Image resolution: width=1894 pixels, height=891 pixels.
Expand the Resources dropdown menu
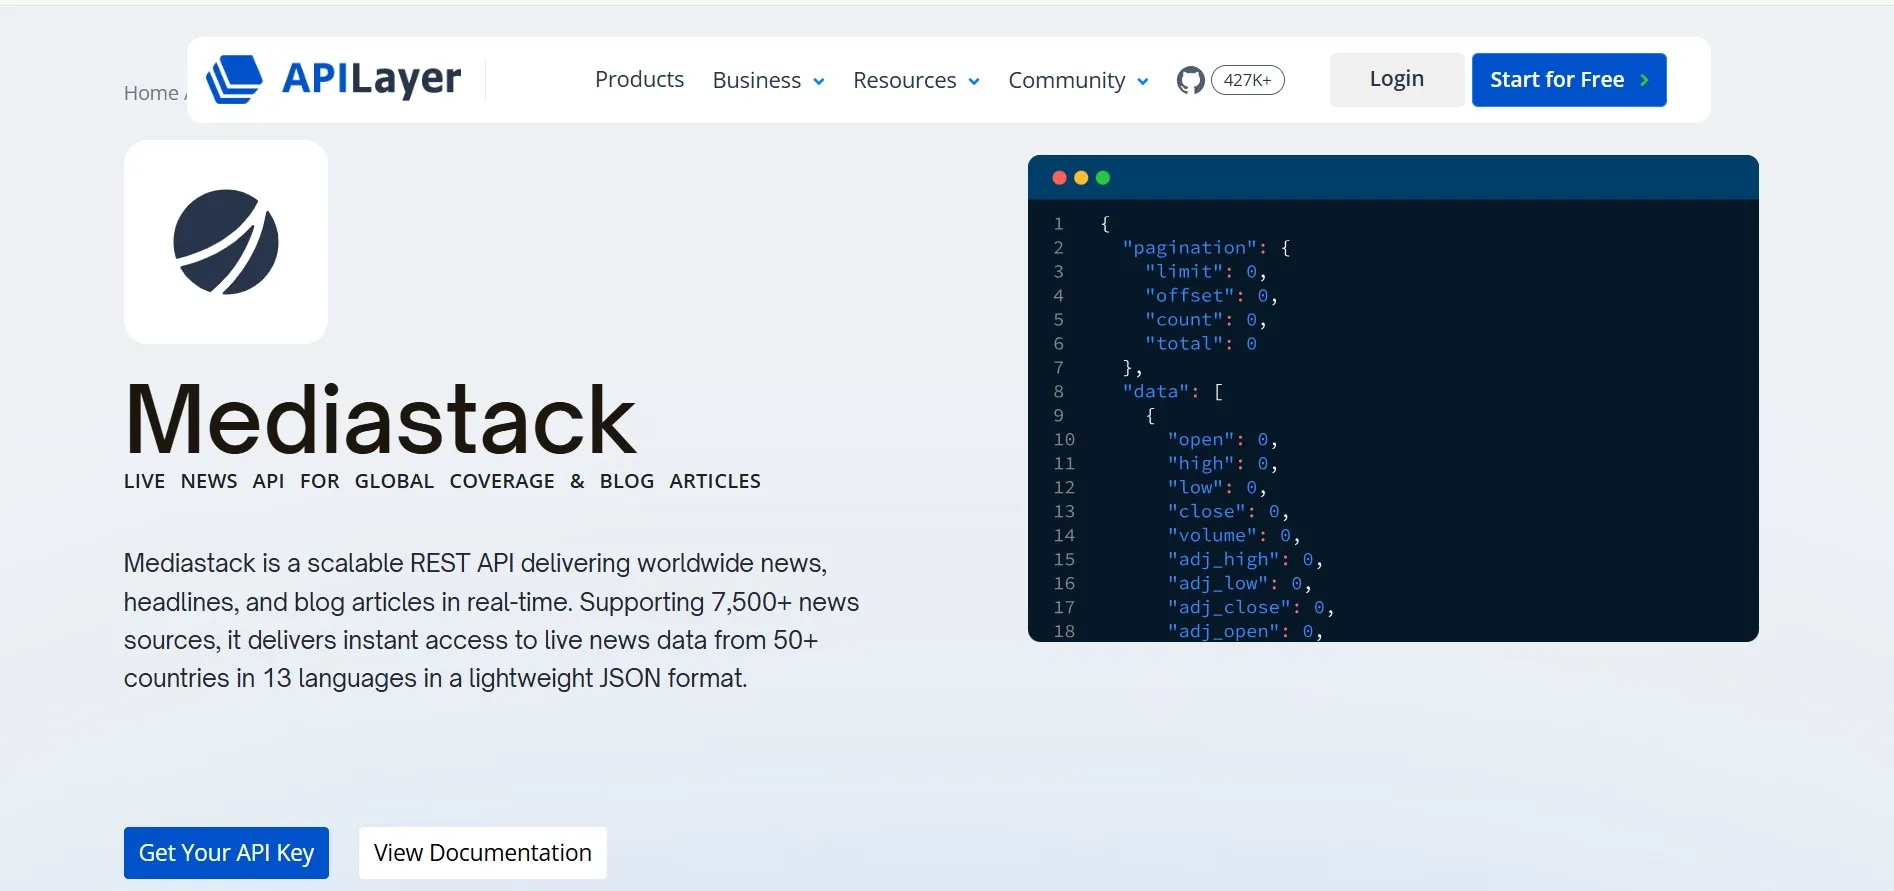click(x=916, y=80)
